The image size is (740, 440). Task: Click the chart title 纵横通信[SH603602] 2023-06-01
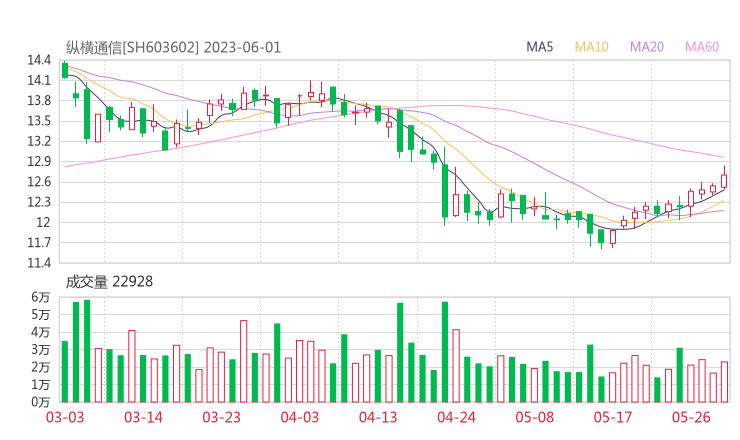tap(173, 48)
